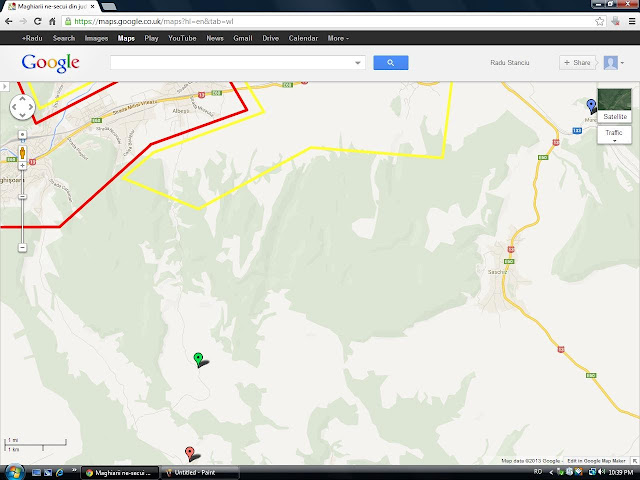Select the Maghiarii ne-secui browser tab
The height and width of the screenshot is (480, 640).
pyautogui.click(x=51, y=7)
